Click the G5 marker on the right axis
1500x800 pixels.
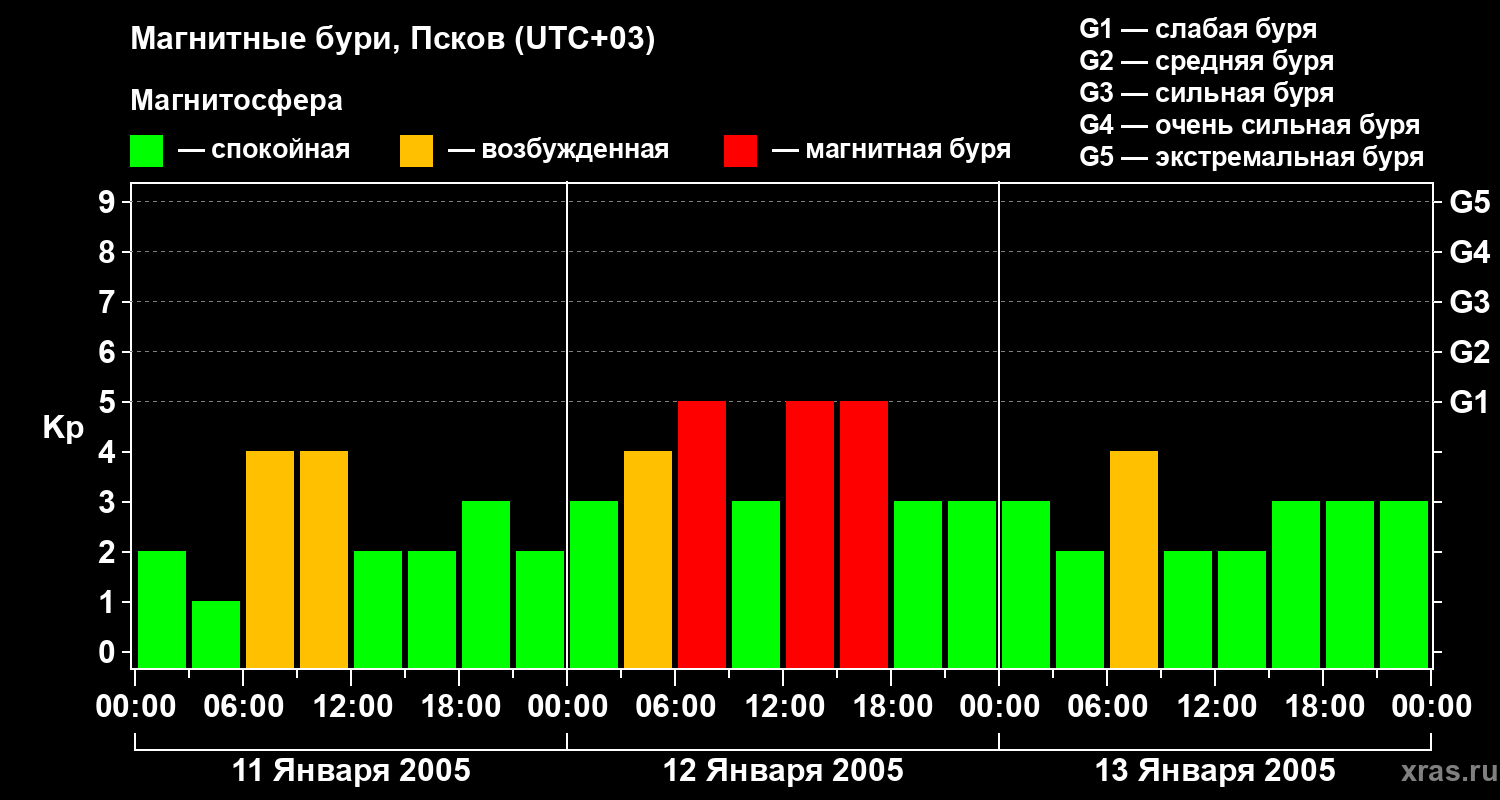(1469, 202)
